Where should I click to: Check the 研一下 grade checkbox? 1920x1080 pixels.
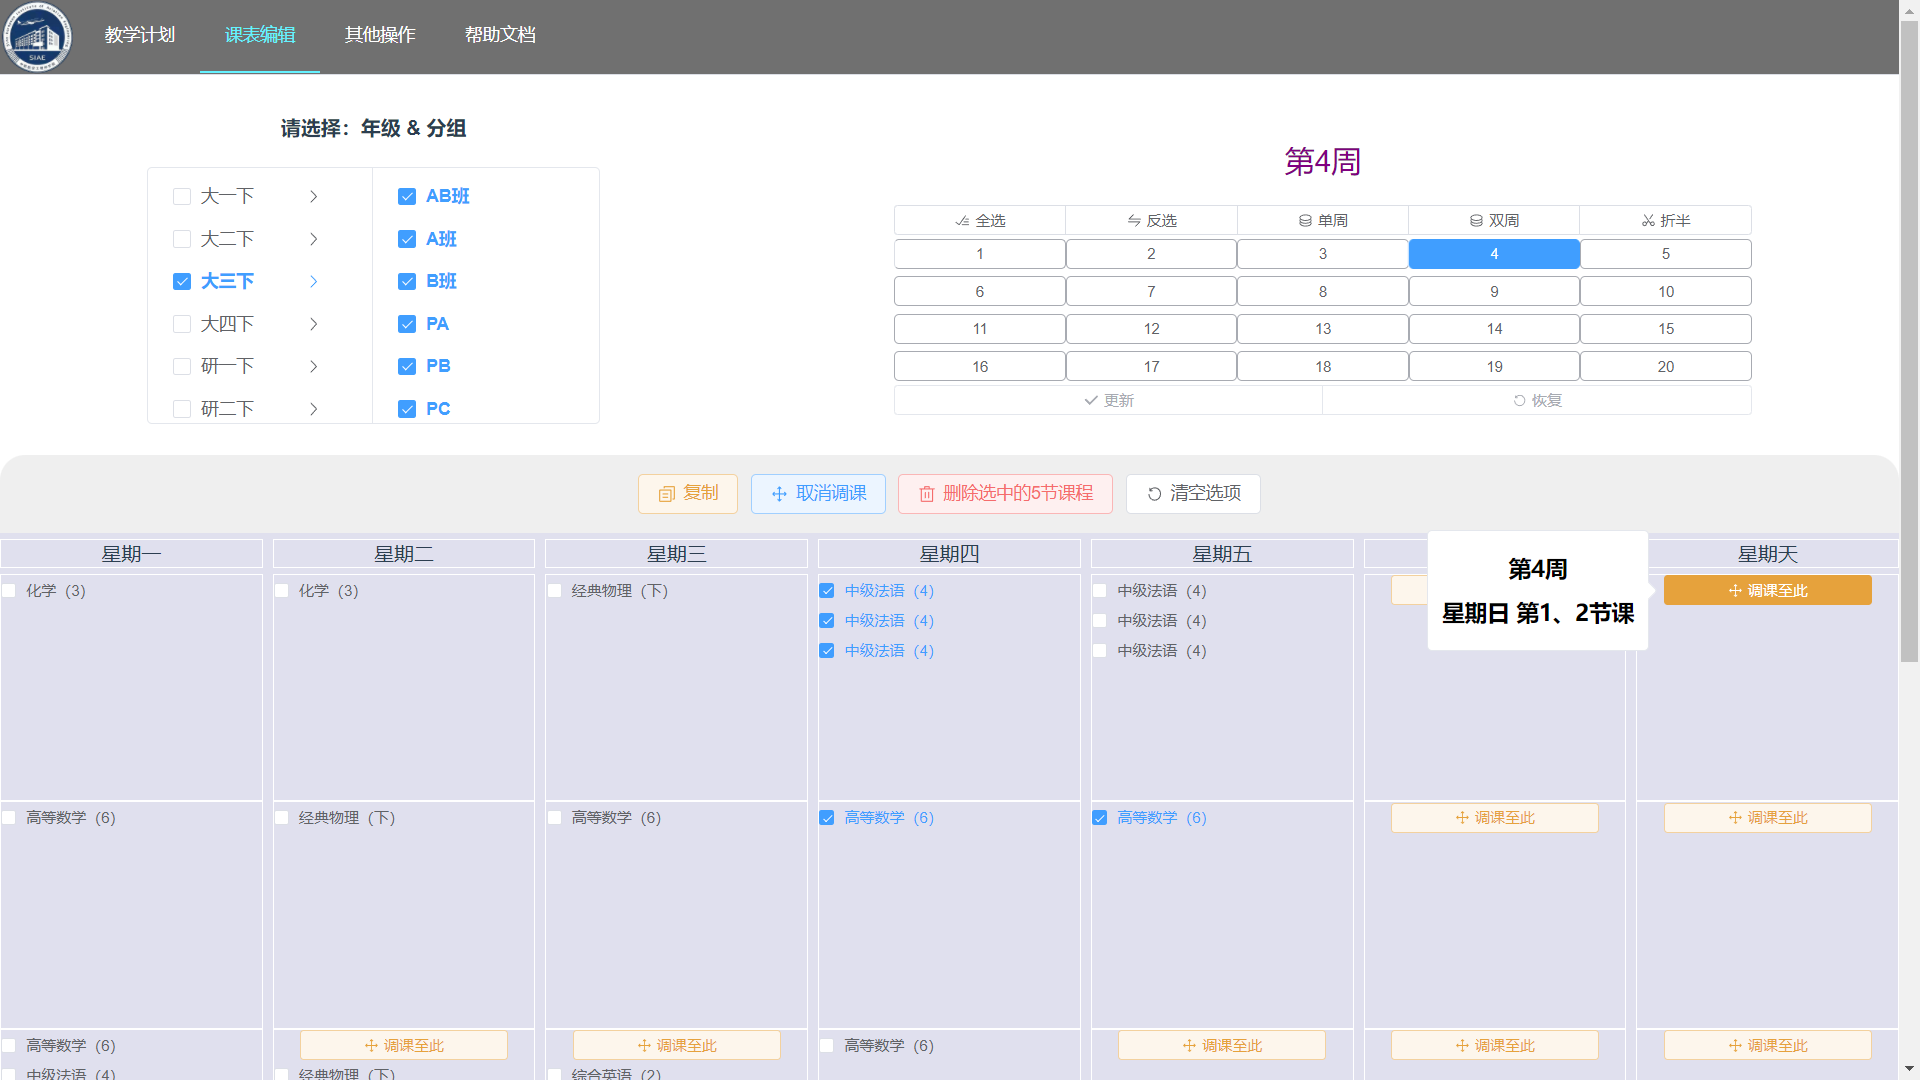(x=182, y=367)
